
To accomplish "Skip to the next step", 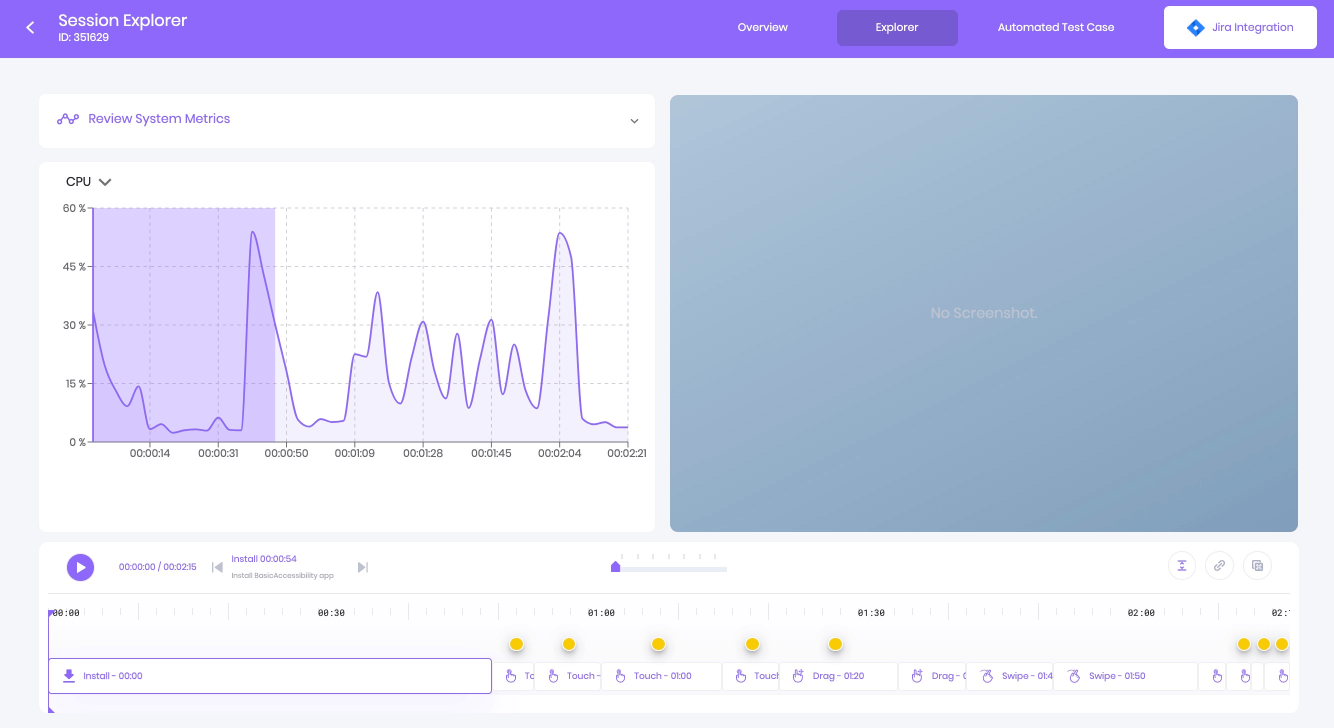I will pos(363,568).
